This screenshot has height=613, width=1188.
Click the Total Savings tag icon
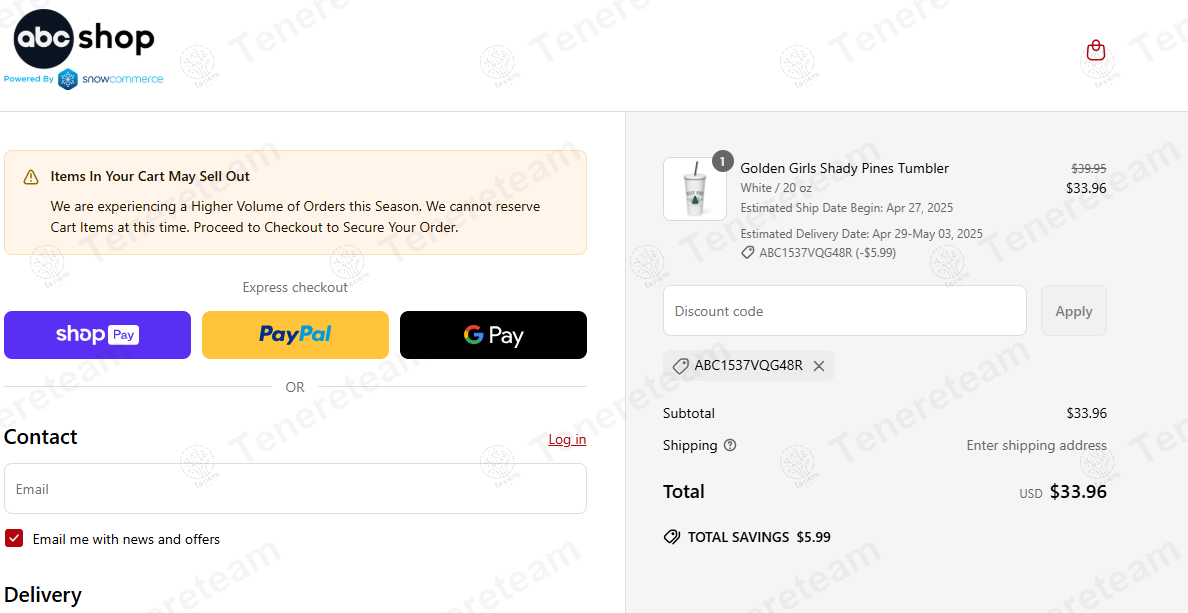pos(672,537)
